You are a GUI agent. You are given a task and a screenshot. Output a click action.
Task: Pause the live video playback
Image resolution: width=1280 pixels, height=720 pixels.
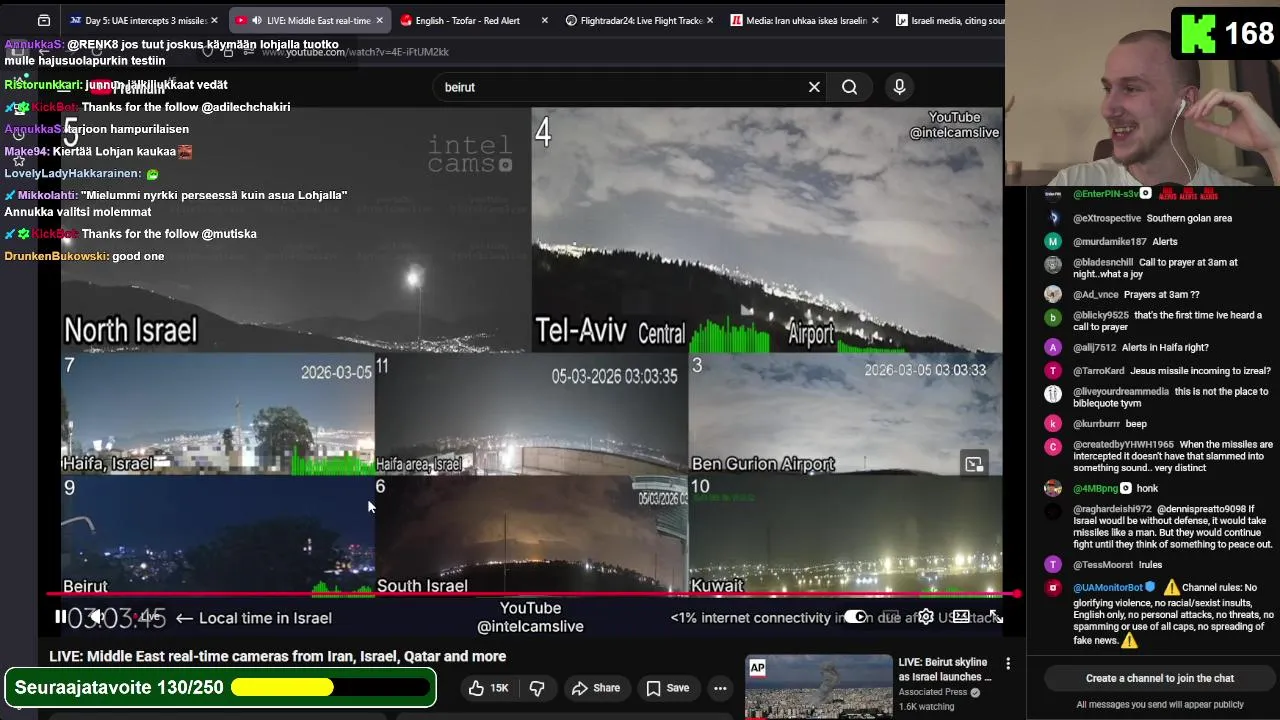(60, 617)
